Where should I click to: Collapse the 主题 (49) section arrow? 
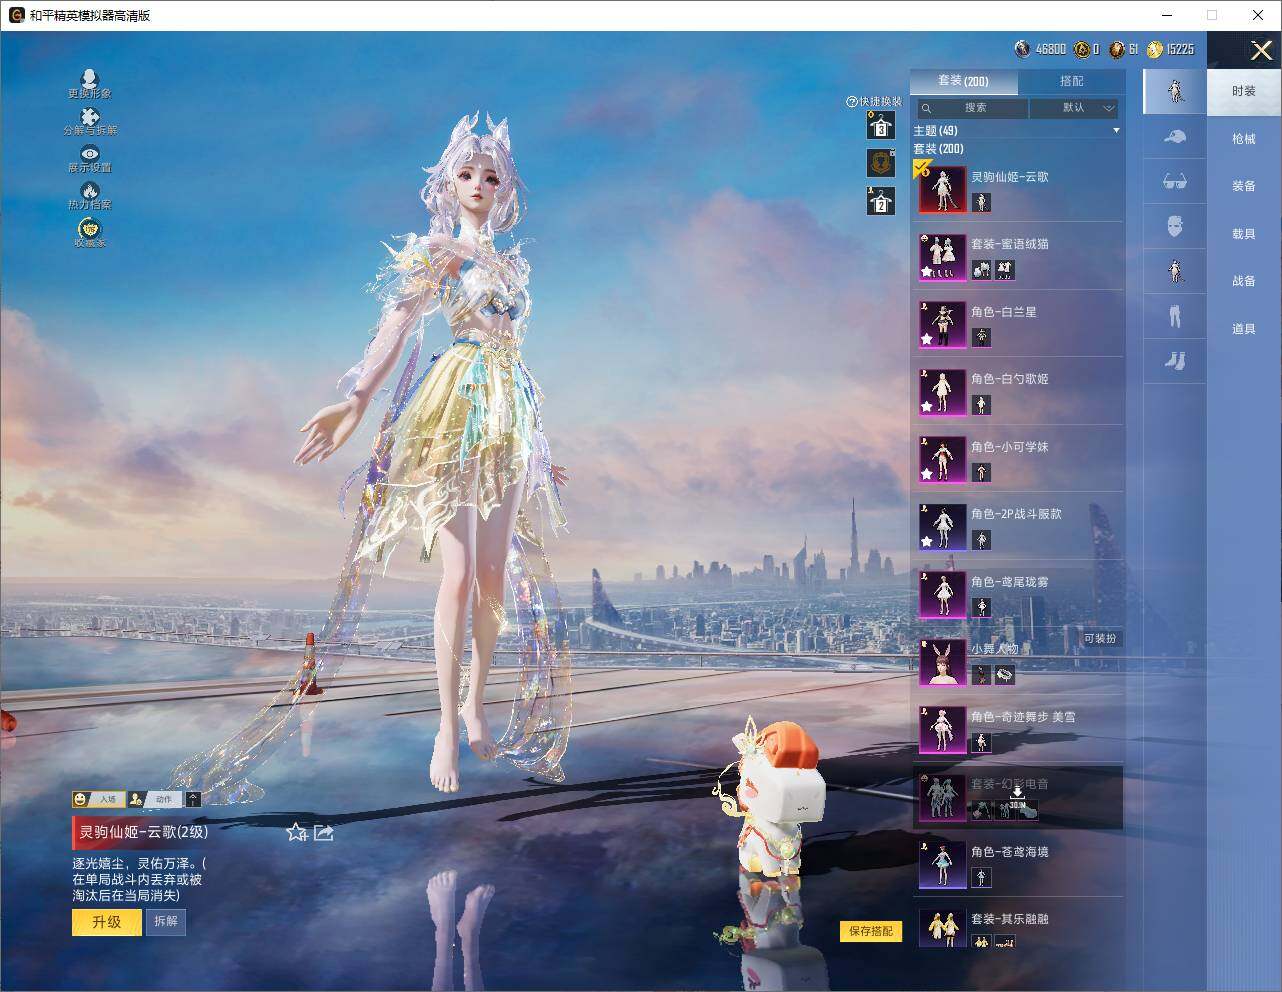1116,131
